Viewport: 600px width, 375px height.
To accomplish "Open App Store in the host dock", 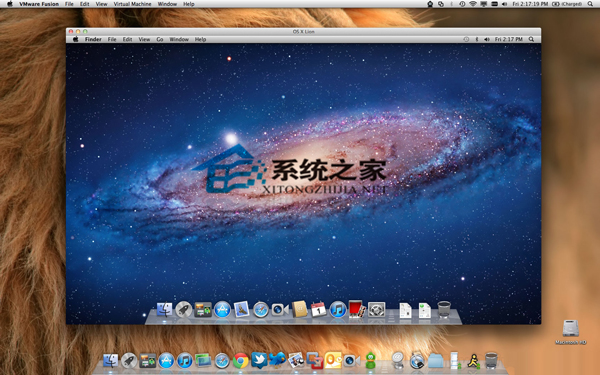I will pyautogui.click(x=166, y=360).
